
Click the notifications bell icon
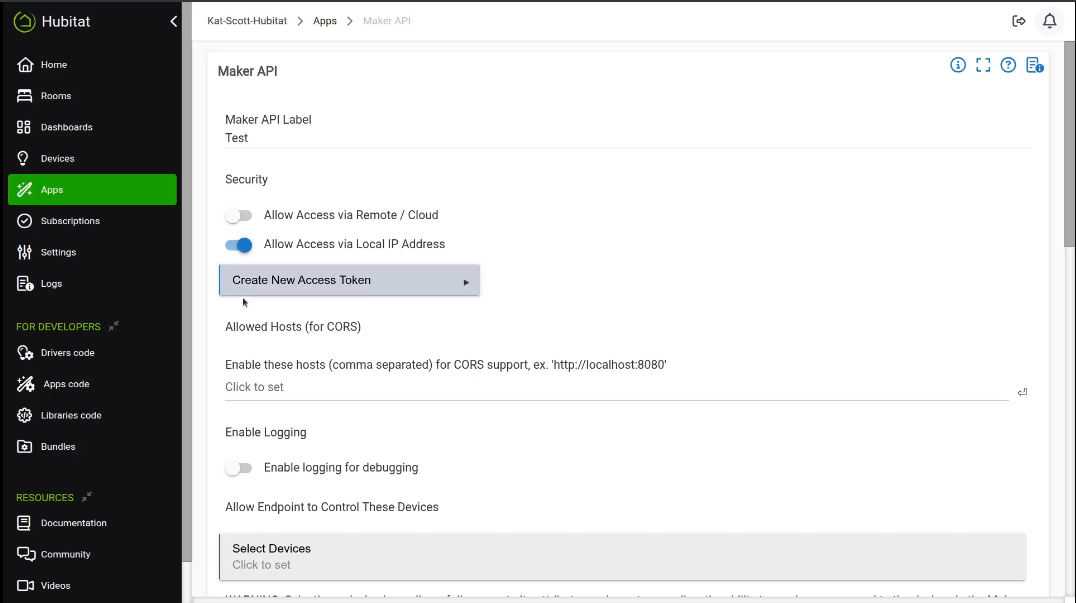[x=1049, y=21]
